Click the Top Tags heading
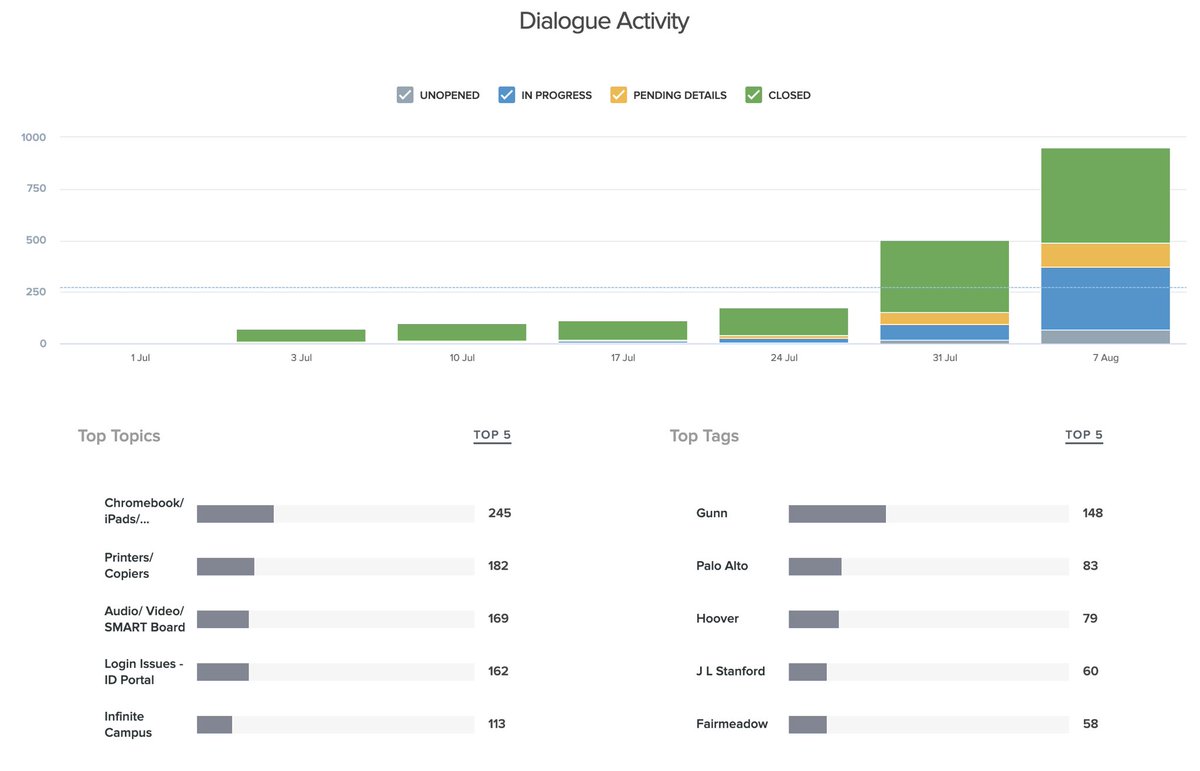The width and height of the screenshot is (1200, 771). (x=704, y=435)
